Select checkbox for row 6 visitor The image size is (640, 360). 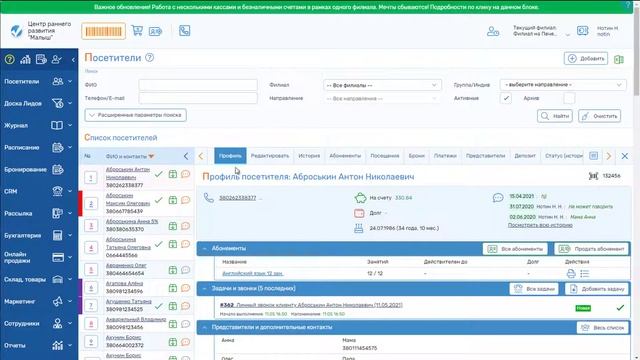point(91,288)
